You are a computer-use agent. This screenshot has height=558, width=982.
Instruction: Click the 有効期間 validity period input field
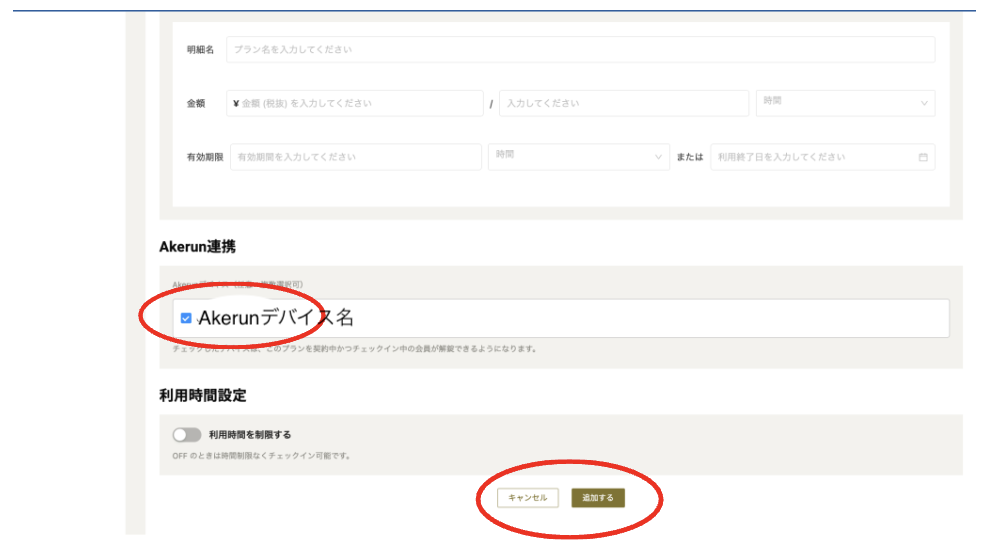pyautogui.click(x=356, y=157)
